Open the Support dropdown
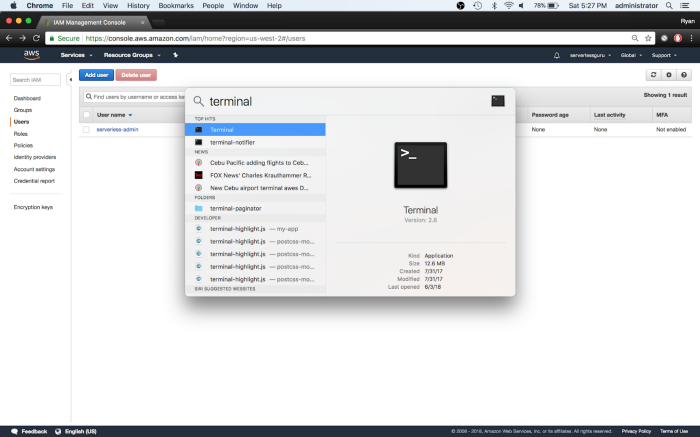 [664, 55]
